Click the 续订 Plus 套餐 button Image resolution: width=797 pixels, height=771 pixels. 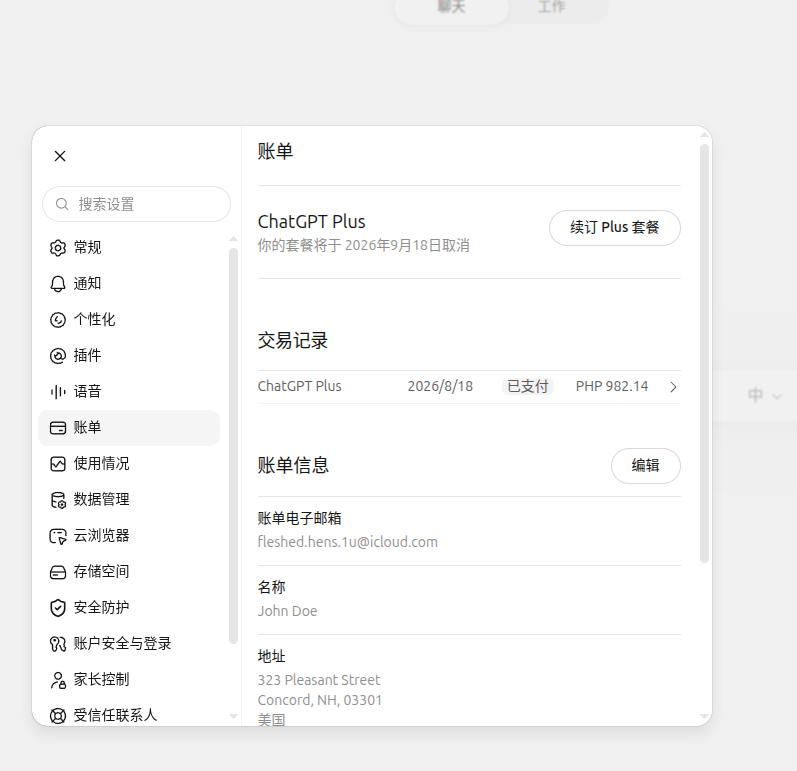click(615, 228)
